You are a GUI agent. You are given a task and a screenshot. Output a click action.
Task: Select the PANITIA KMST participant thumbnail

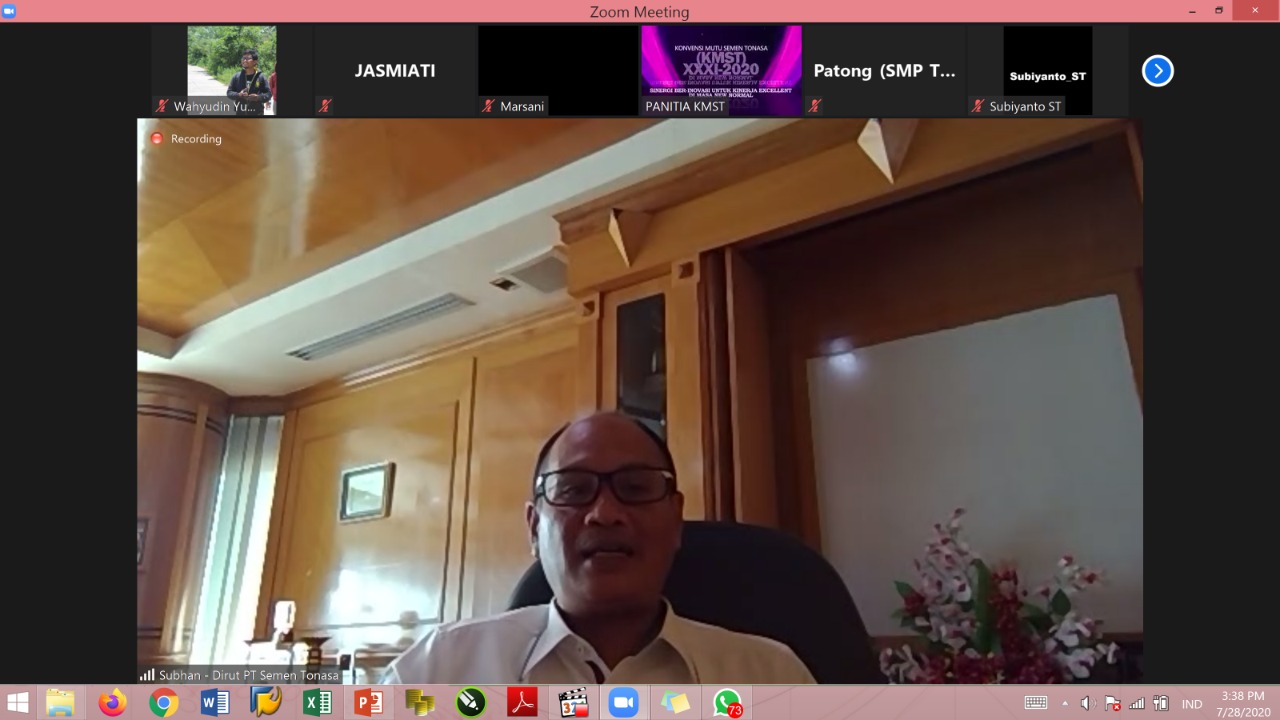pyautogui.click(x=721, y=70)
